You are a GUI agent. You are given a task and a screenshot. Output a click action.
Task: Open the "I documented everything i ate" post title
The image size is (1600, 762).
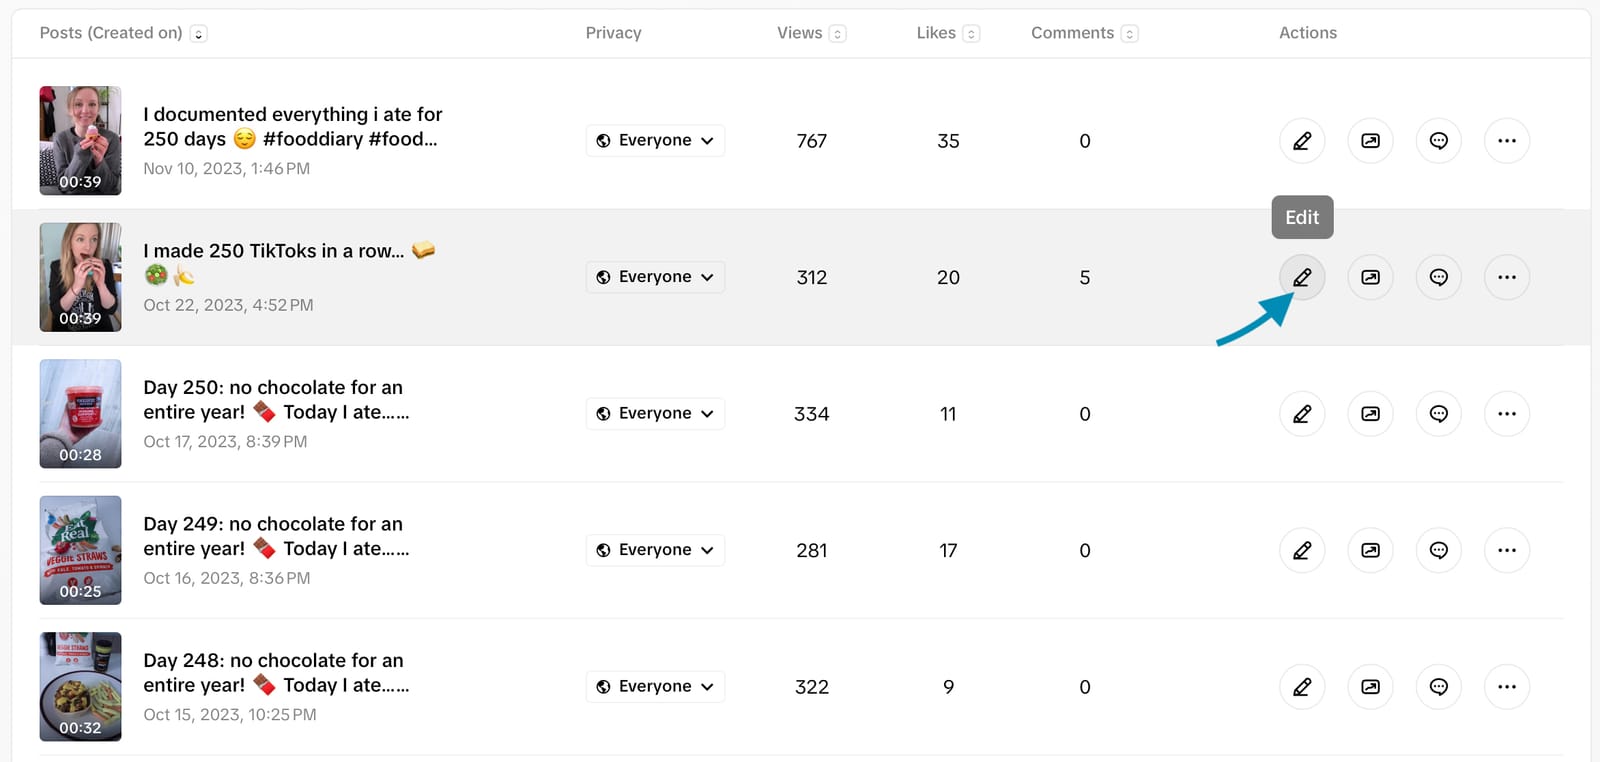pos(293,126)
